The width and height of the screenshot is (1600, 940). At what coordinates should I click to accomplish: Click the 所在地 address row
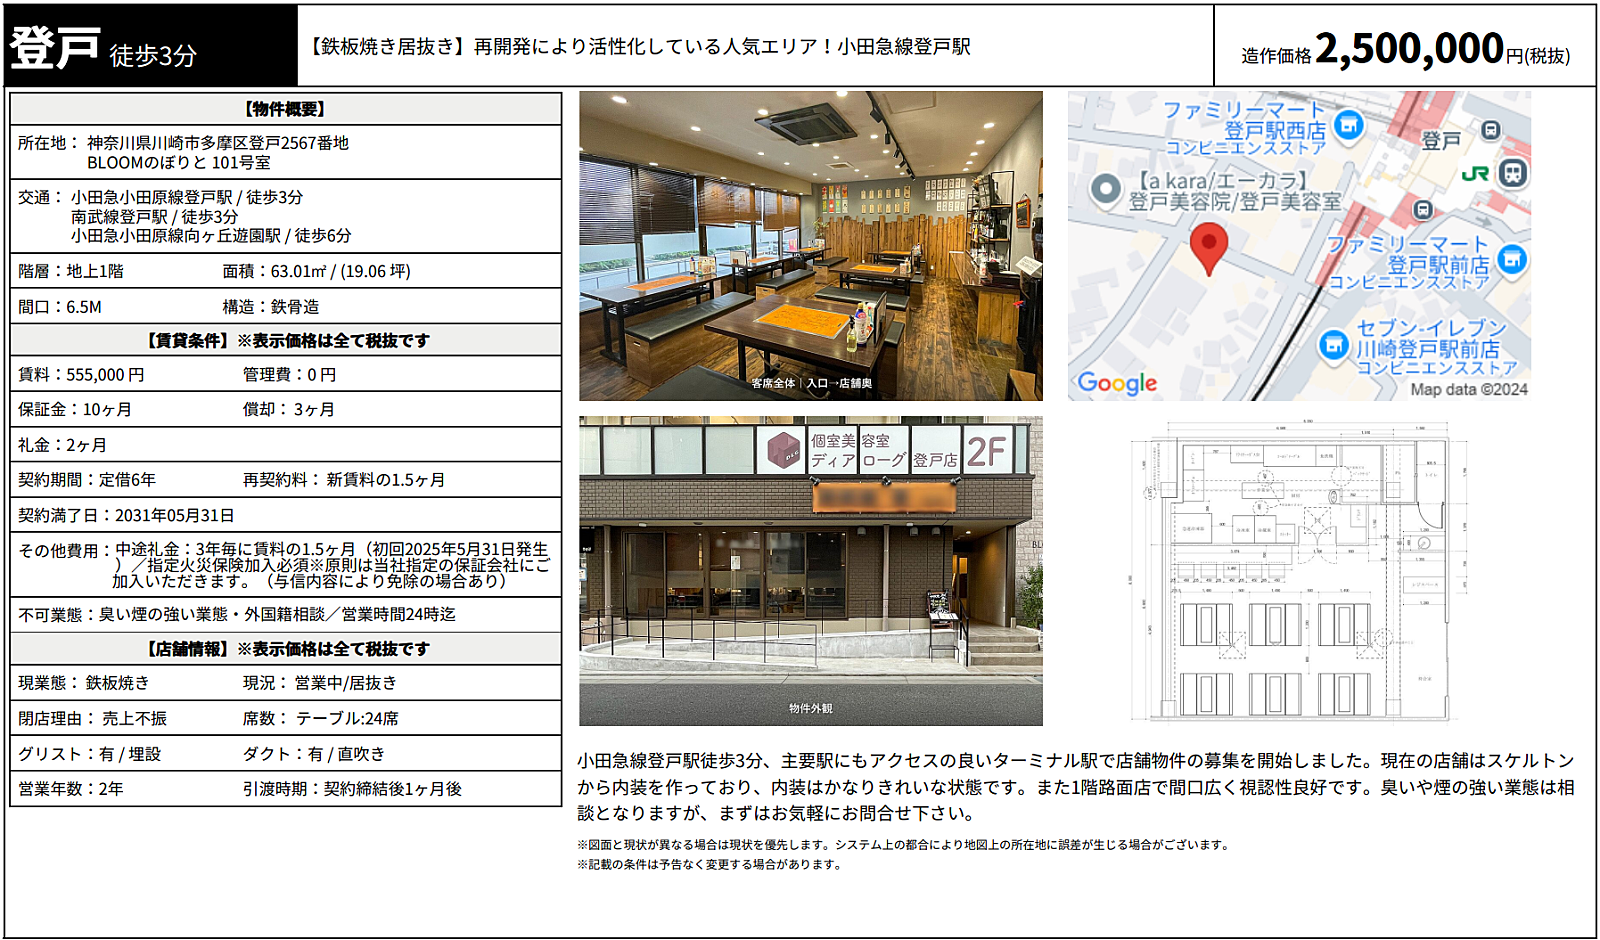click(x=286, y=152)
